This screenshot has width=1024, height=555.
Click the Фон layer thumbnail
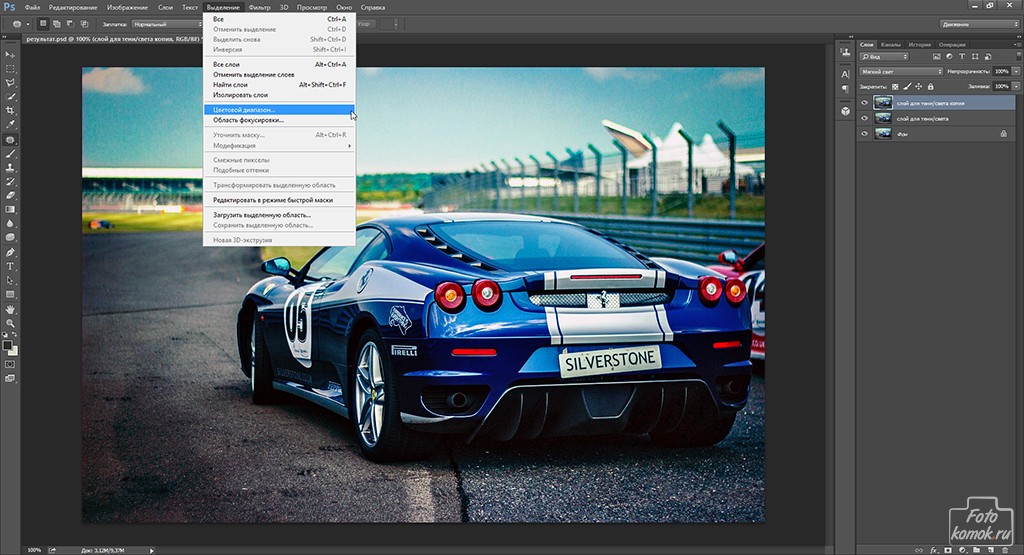(883, 134)
